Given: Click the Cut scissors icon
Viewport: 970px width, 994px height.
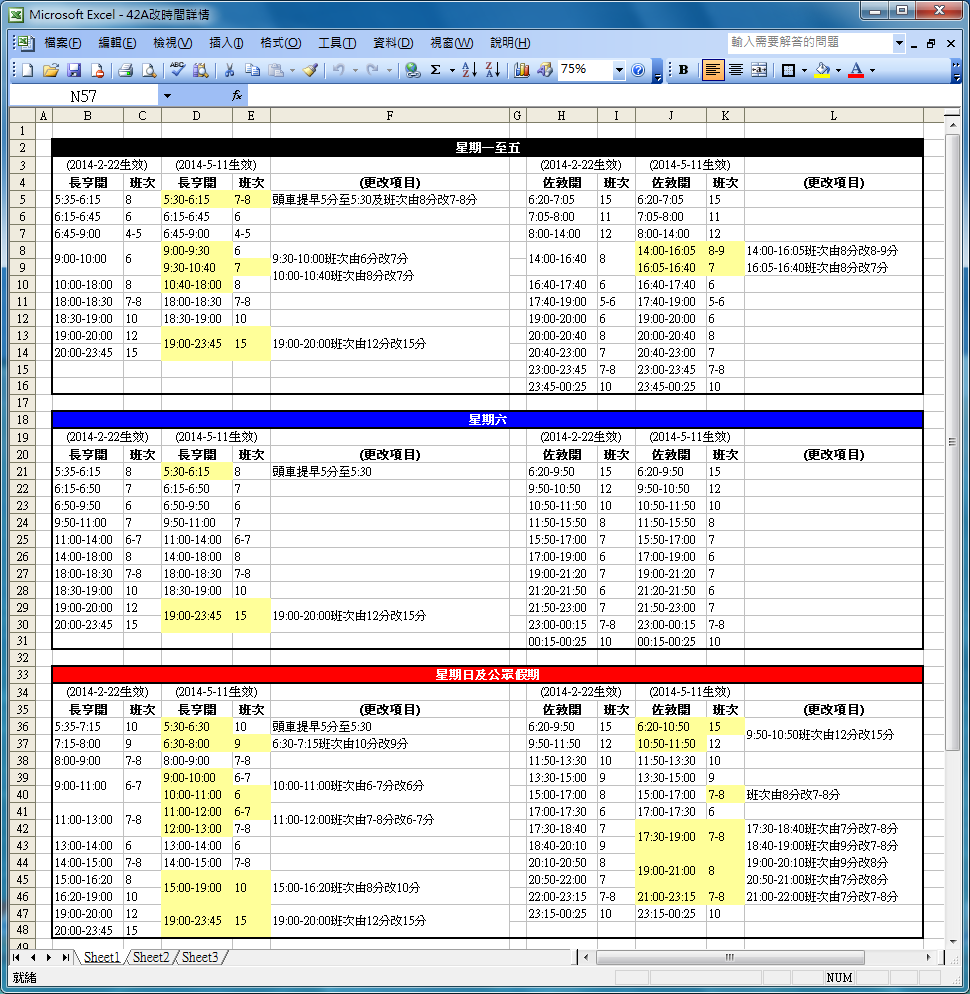Looking at the screenshot, I should point(229,70).
